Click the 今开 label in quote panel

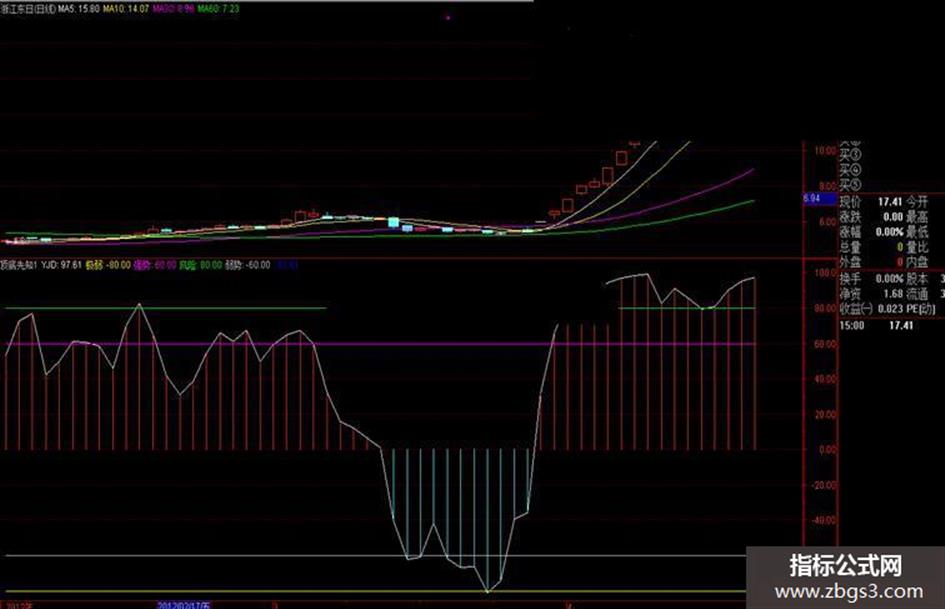[x=917, y=202]
